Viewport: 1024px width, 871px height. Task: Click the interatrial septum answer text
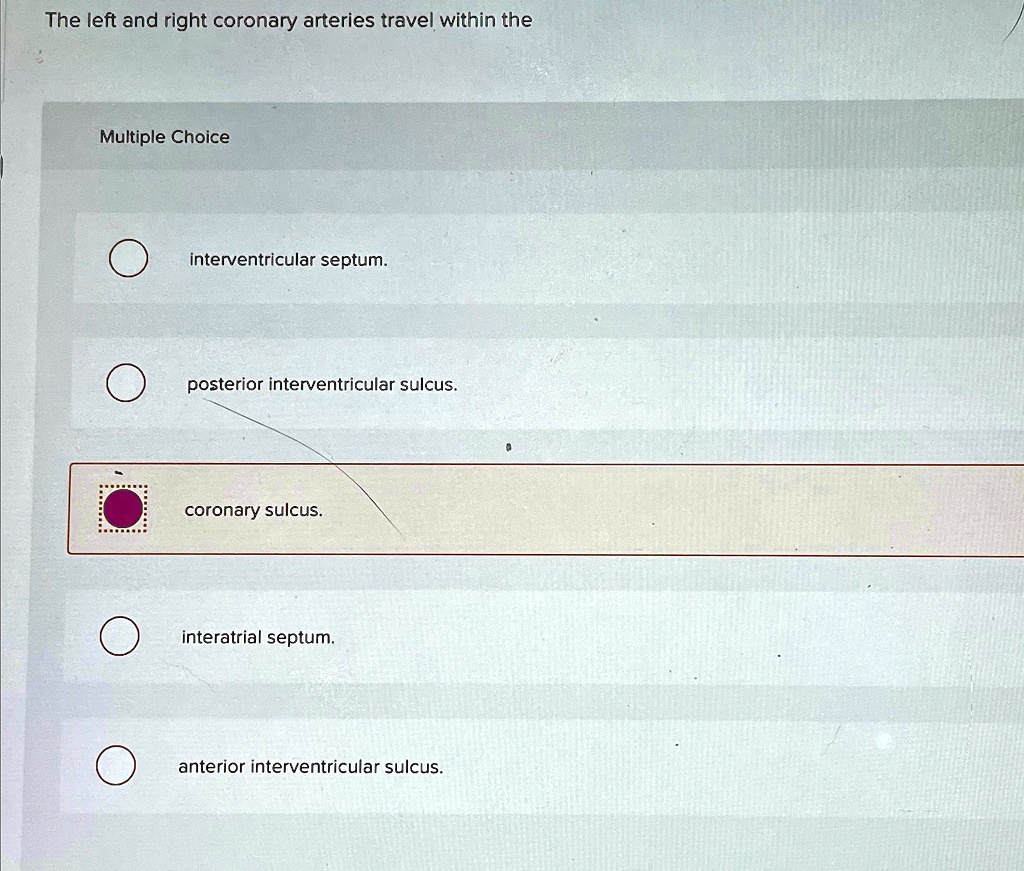pyautogui.click(x=258, y=637)
